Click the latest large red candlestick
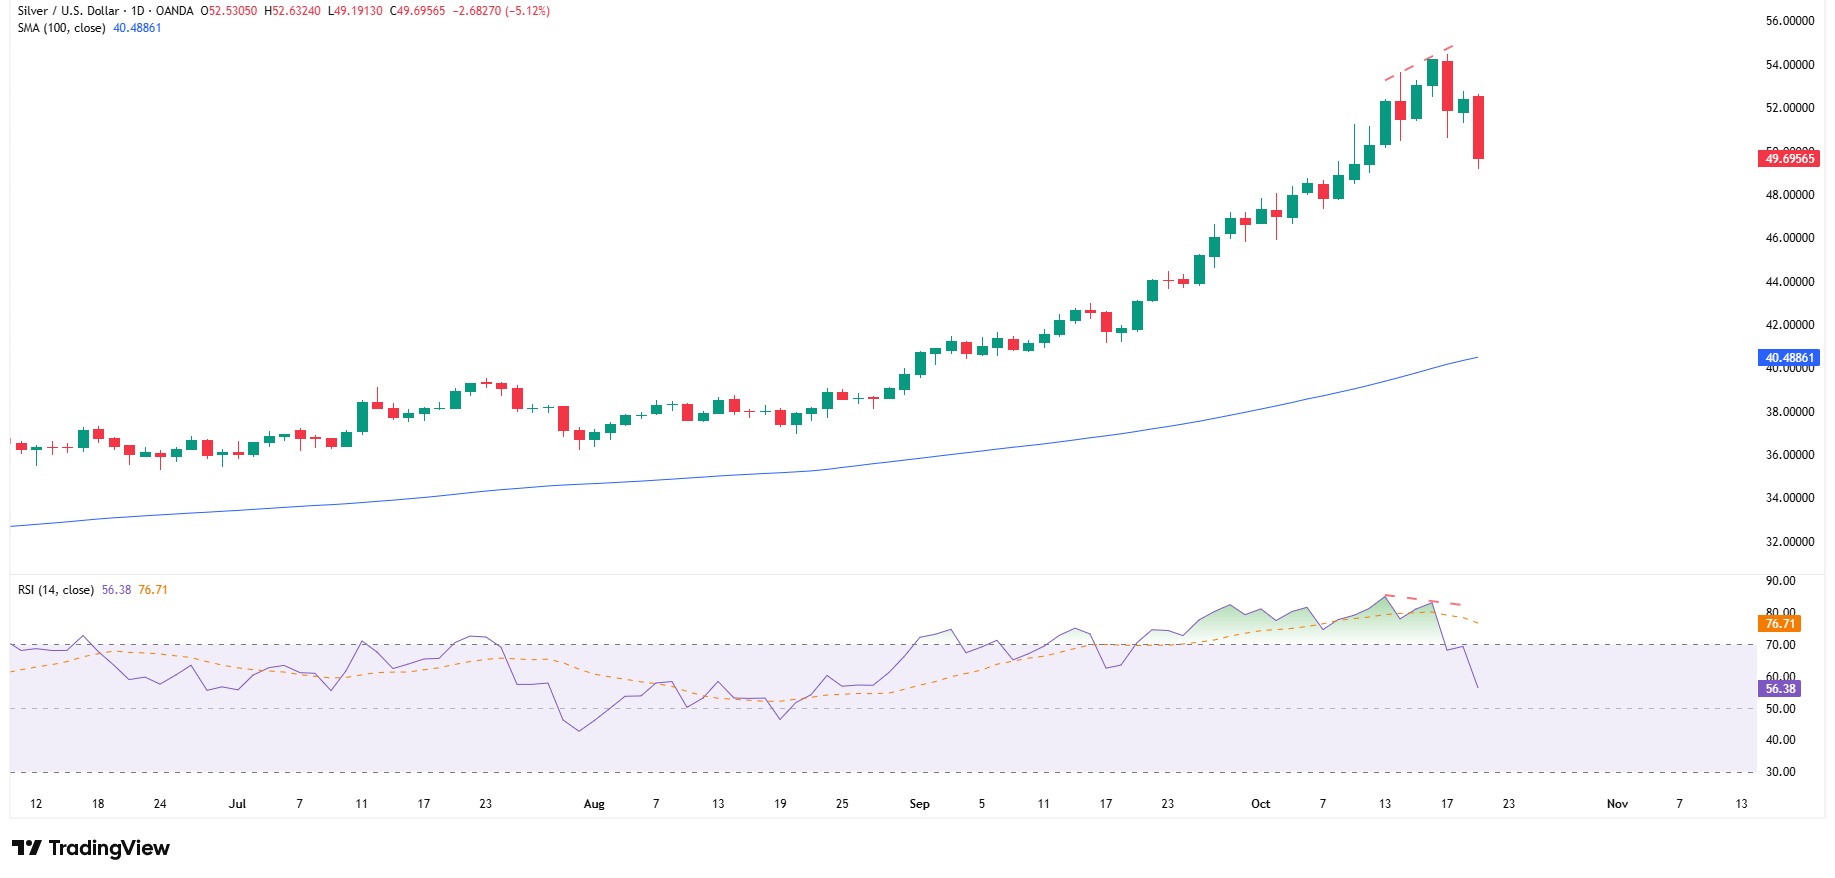 pyautogui.click(x=1478, y=127)
